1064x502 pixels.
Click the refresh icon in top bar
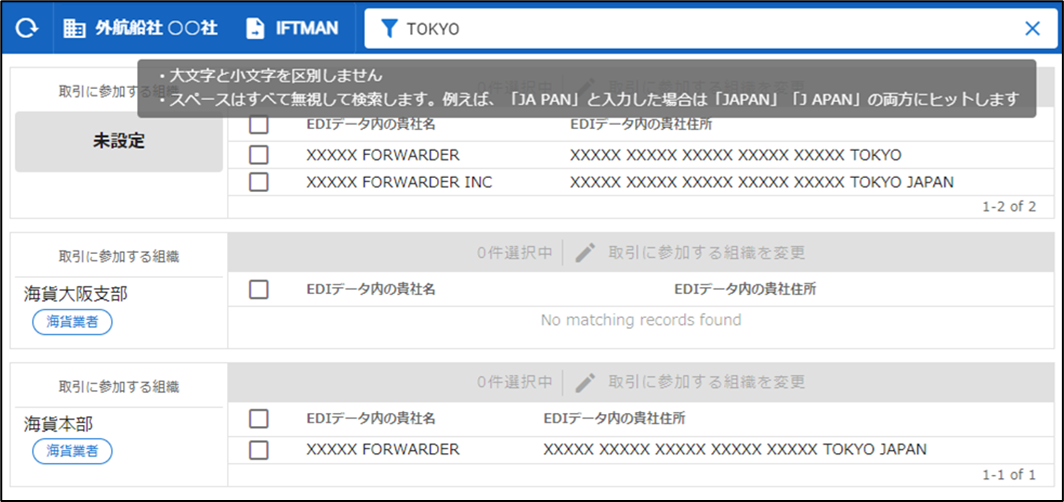point(26,29)
